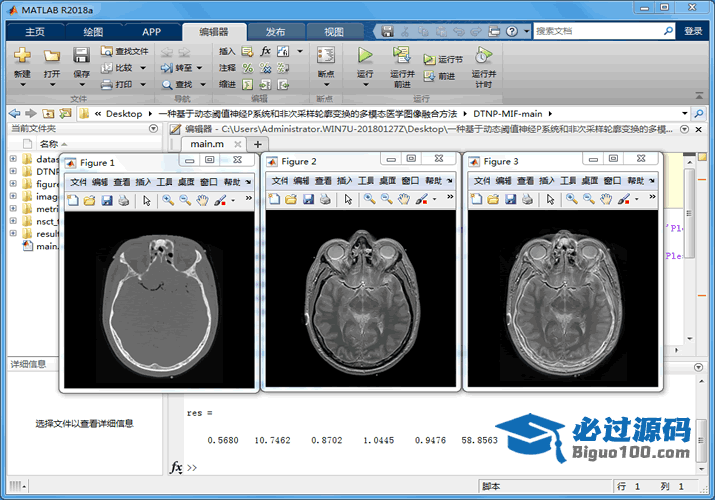Open the Run (运行) dropdown arrow
Viewport: 715px width, 500px height.
click(365, 85)
